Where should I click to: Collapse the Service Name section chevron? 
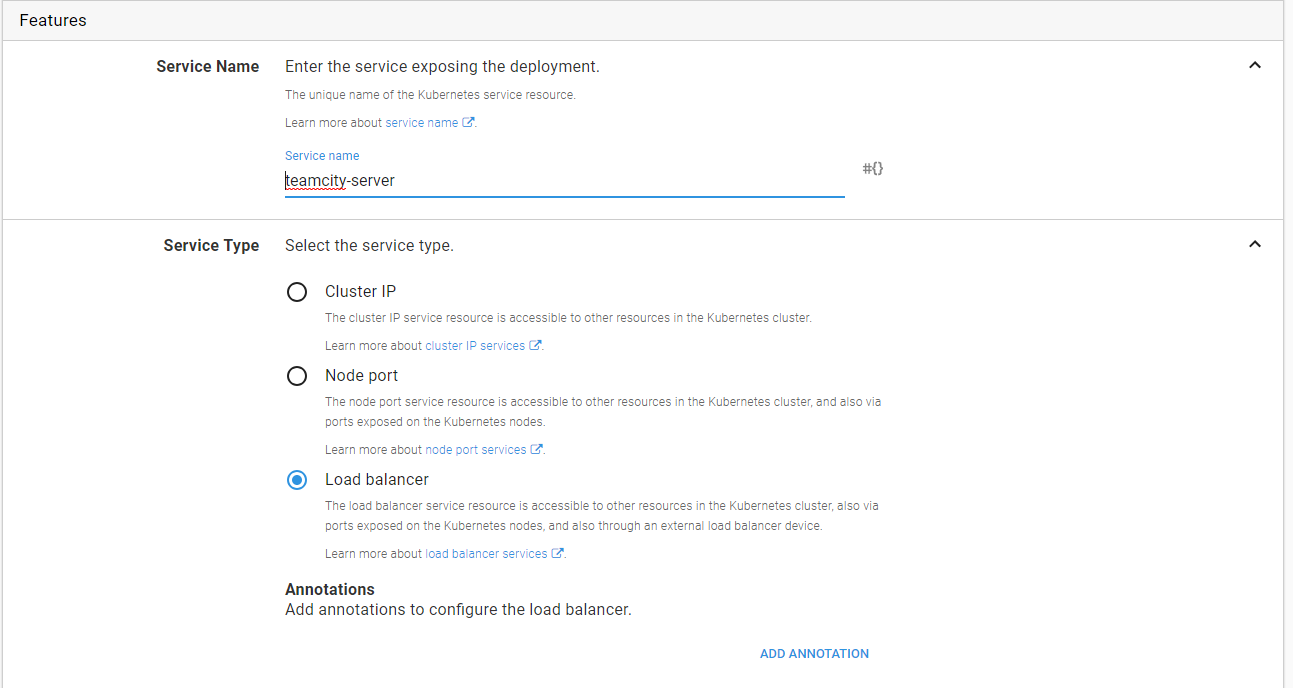[x=1255, y=66]
